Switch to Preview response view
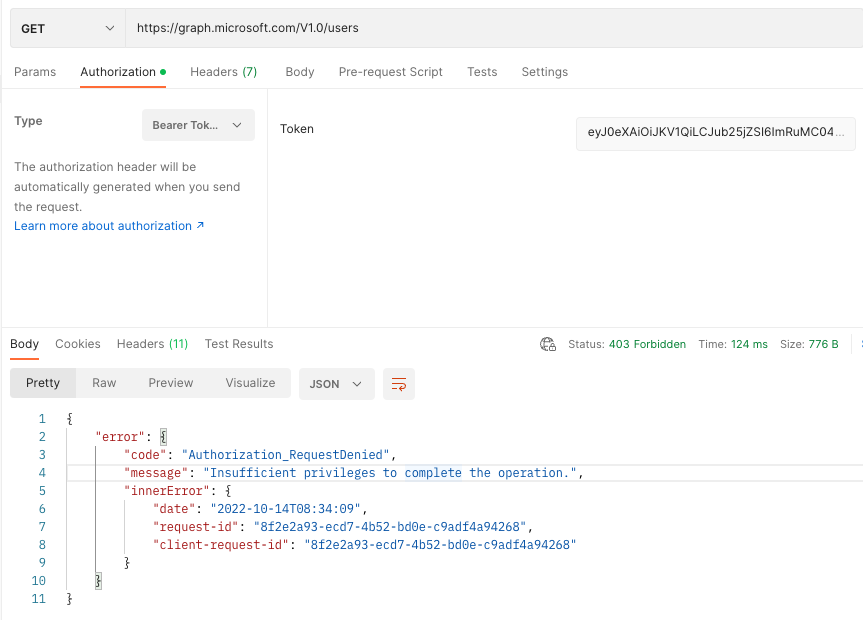 (171, 383)
